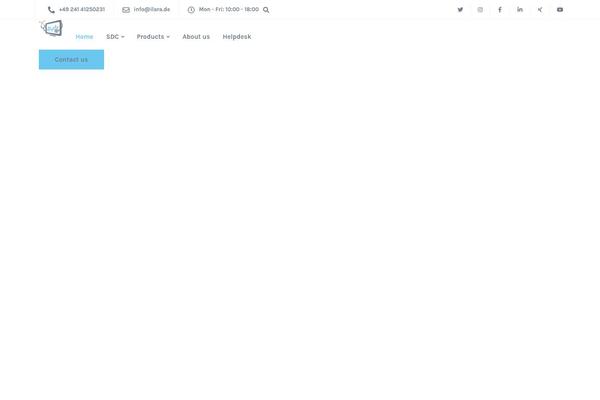
Task: Open the Instagram social link
Action: 480,10
